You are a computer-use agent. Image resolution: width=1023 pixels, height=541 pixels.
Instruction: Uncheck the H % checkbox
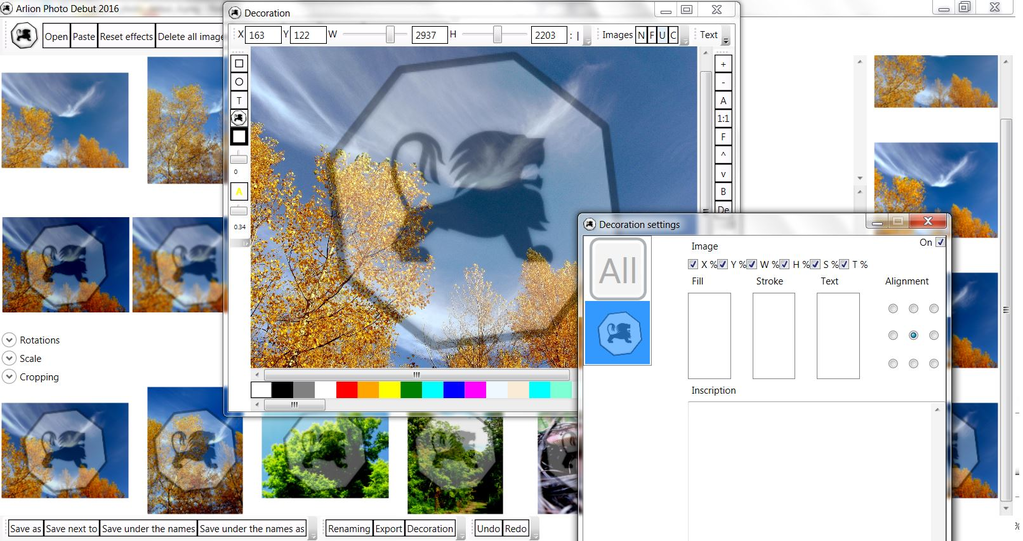coord(784,264)
